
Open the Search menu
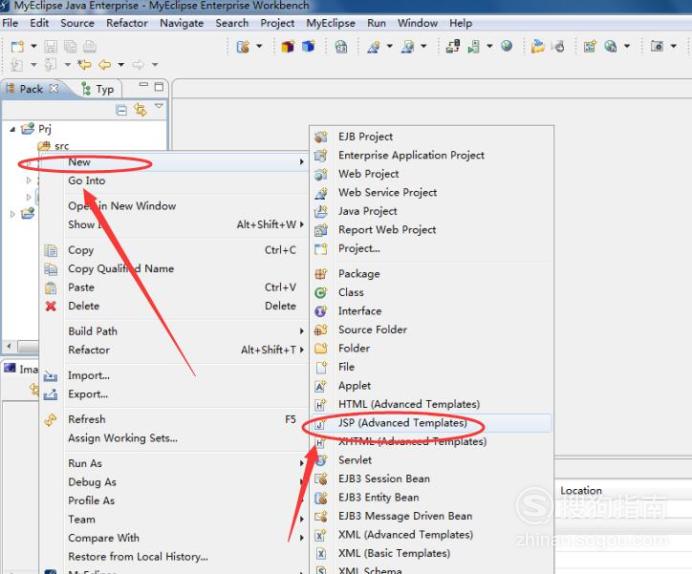pos(232,23)
